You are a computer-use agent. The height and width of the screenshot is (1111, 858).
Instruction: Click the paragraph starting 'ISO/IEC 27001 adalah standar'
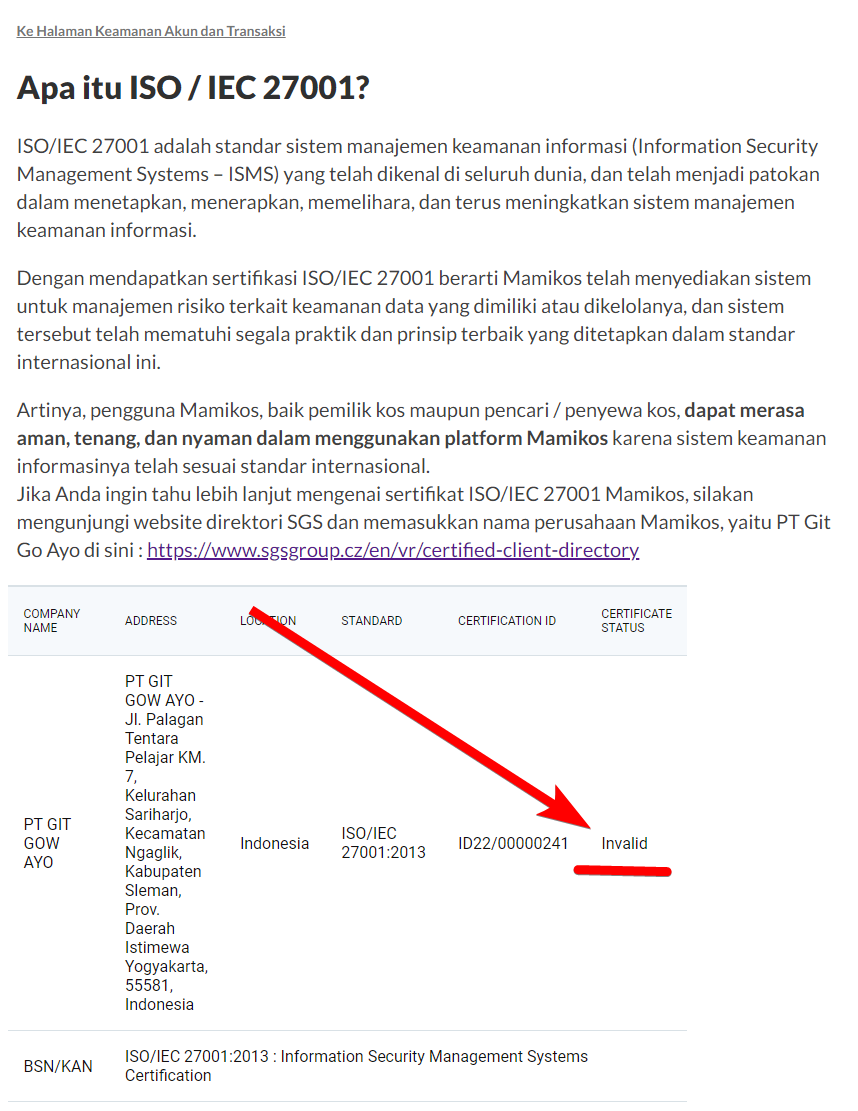click(418, 188)
